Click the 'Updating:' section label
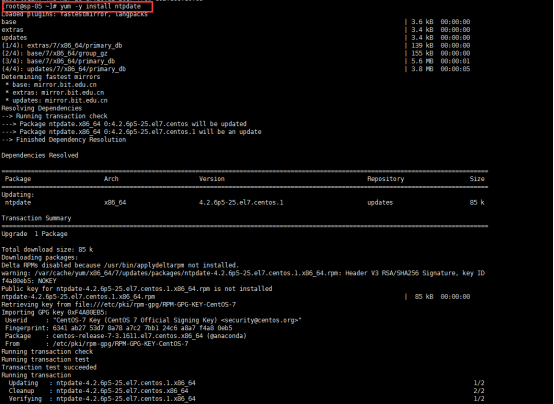The height and width of the screenshot is (404, 554). coord(17,195)
